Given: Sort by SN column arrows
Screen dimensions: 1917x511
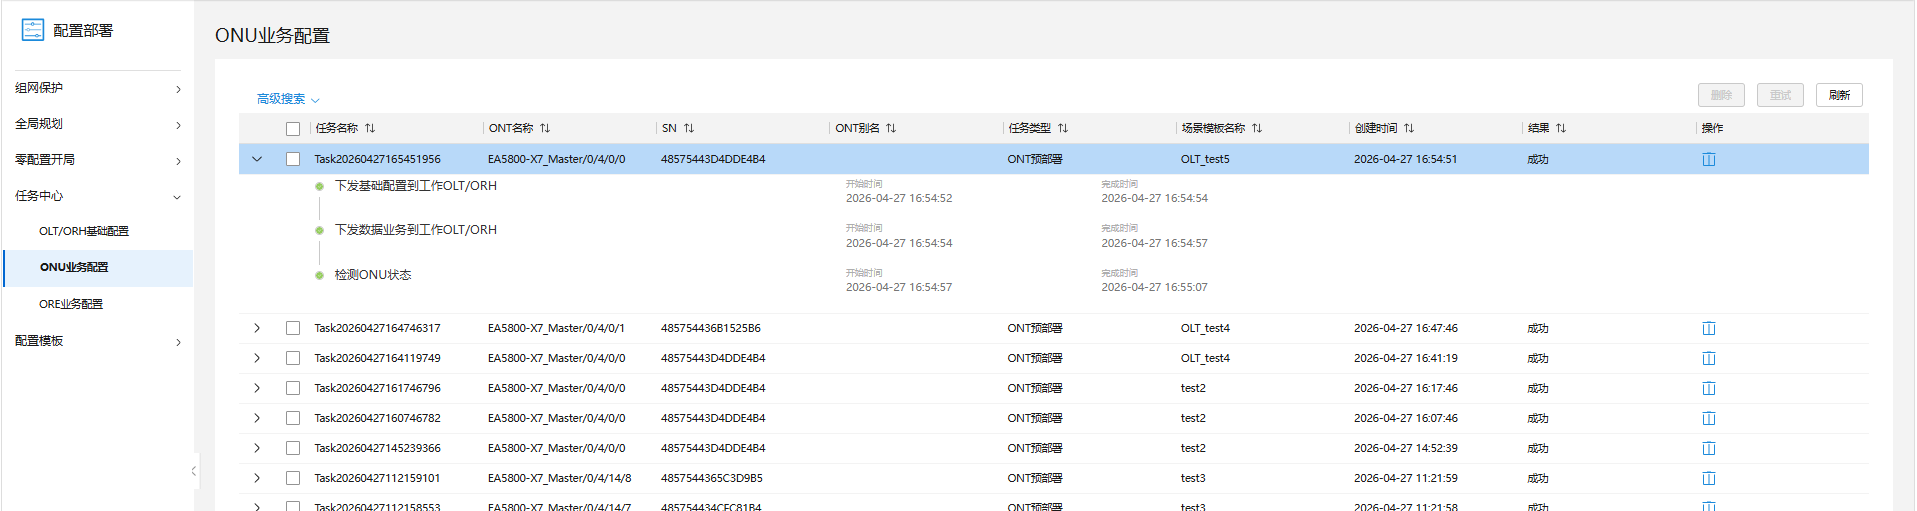Looking at the screenshot, I should click(689, 128).
